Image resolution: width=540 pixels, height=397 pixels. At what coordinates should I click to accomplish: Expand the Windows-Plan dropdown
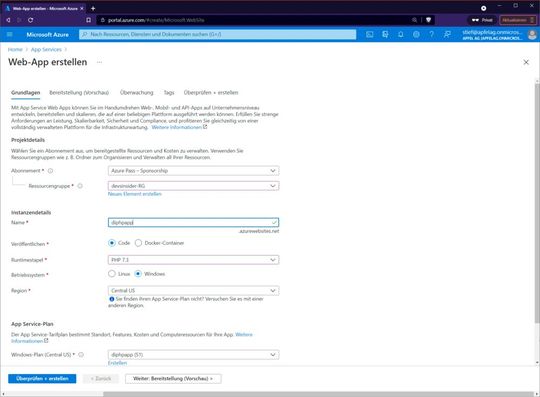[x=193, y=355]
